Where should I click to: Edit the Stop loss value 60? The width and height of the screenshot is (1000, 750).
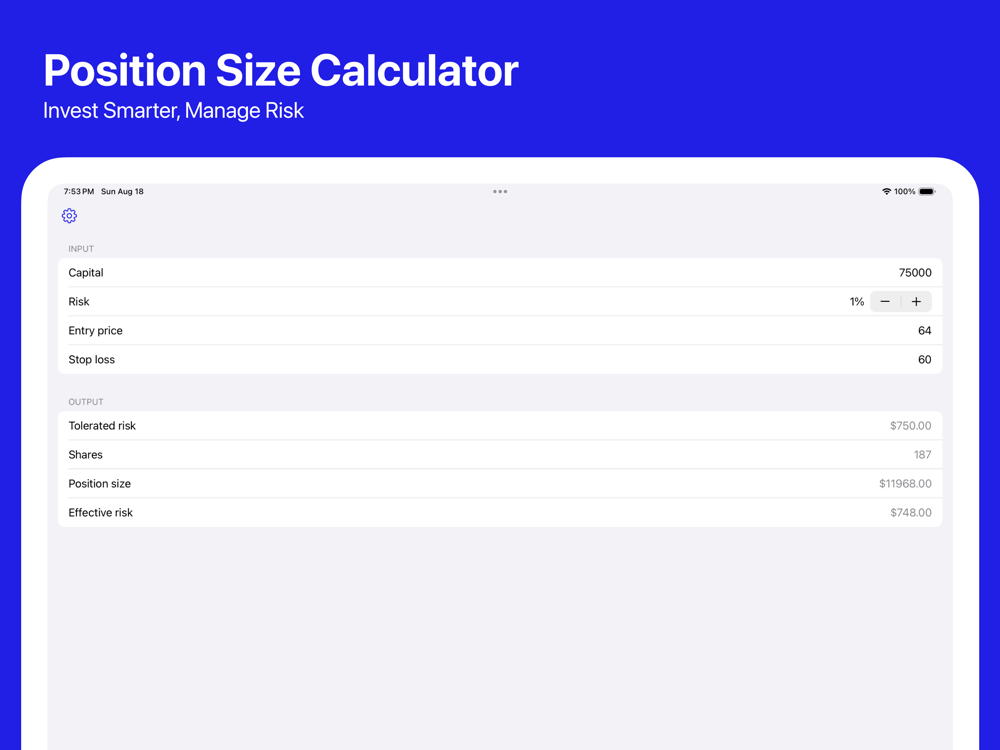pos(924,359)
